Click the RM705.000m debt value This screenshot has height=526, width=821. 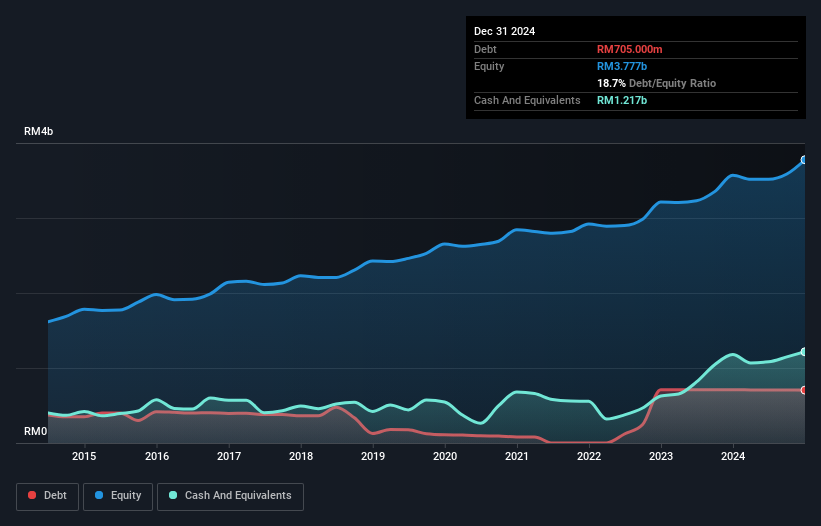click(629, 49)
